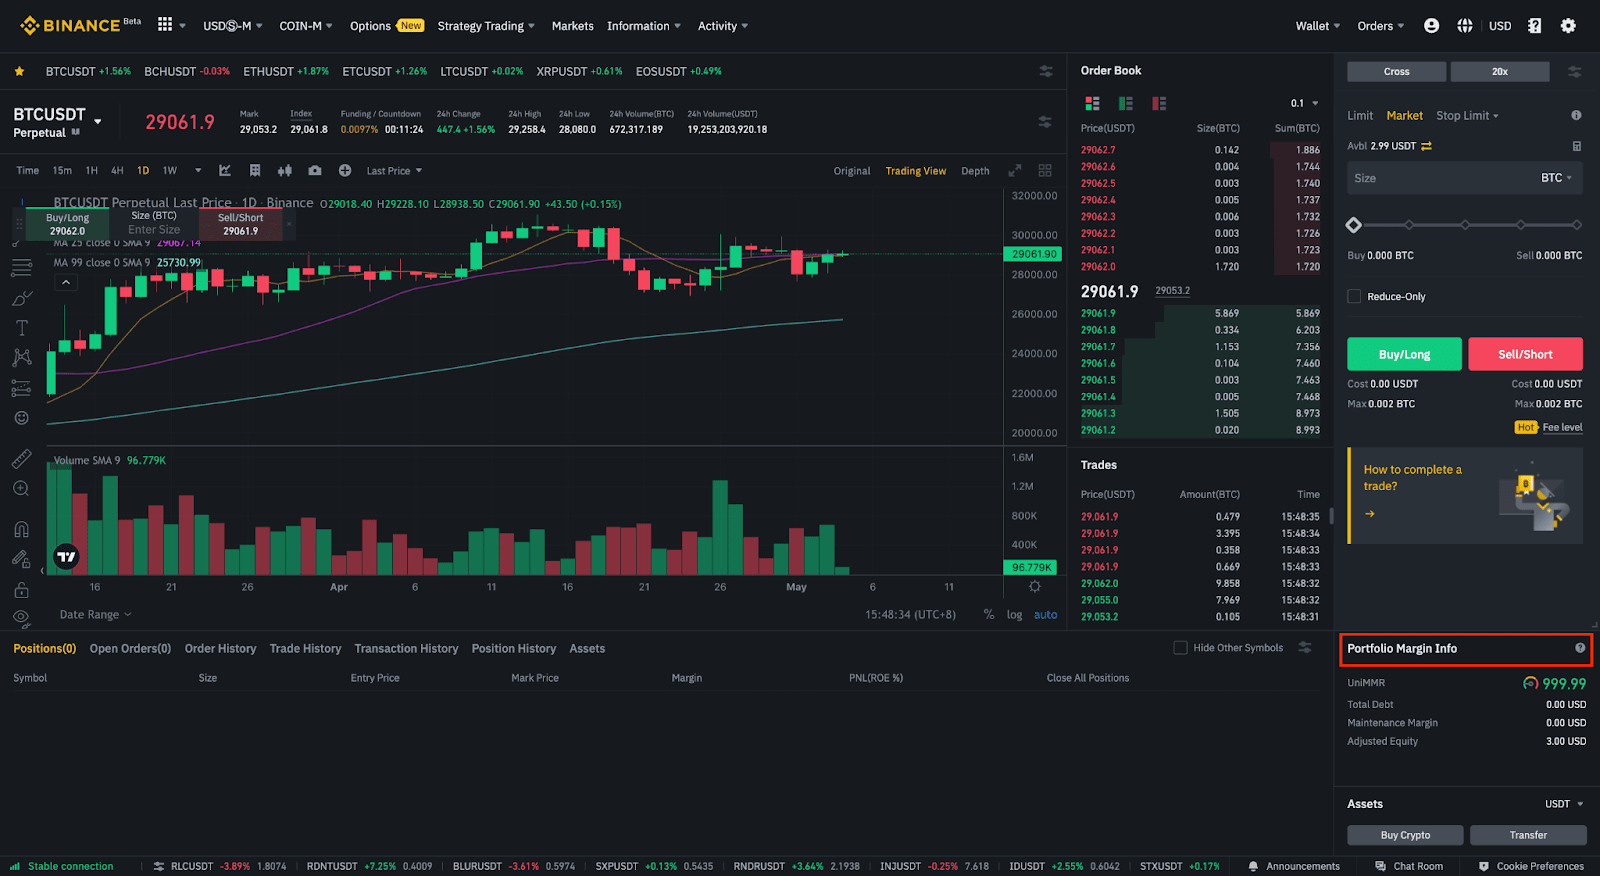The height and width of the screenshot is (876, 1600).
Task: Open the Trade History tab
Action: 305,649
